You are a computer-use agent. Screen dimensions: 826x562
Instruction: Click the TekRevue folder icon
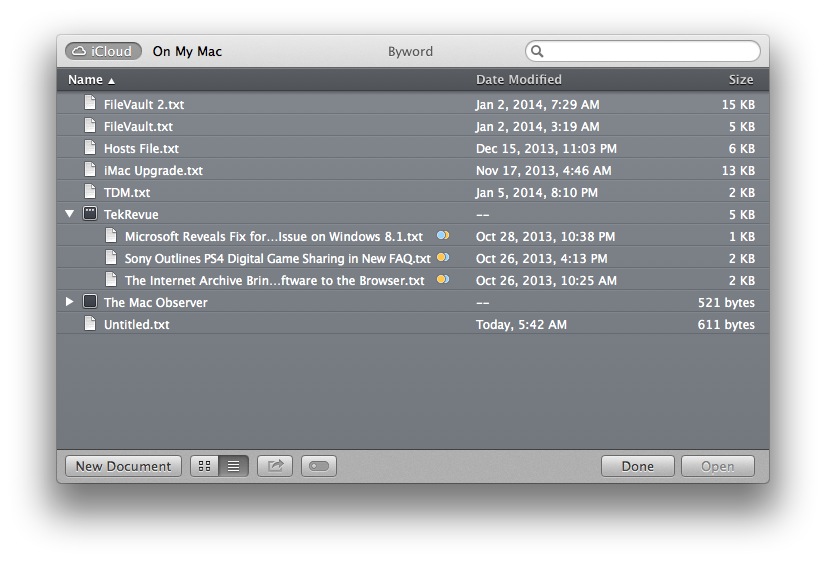coord(90,213)
